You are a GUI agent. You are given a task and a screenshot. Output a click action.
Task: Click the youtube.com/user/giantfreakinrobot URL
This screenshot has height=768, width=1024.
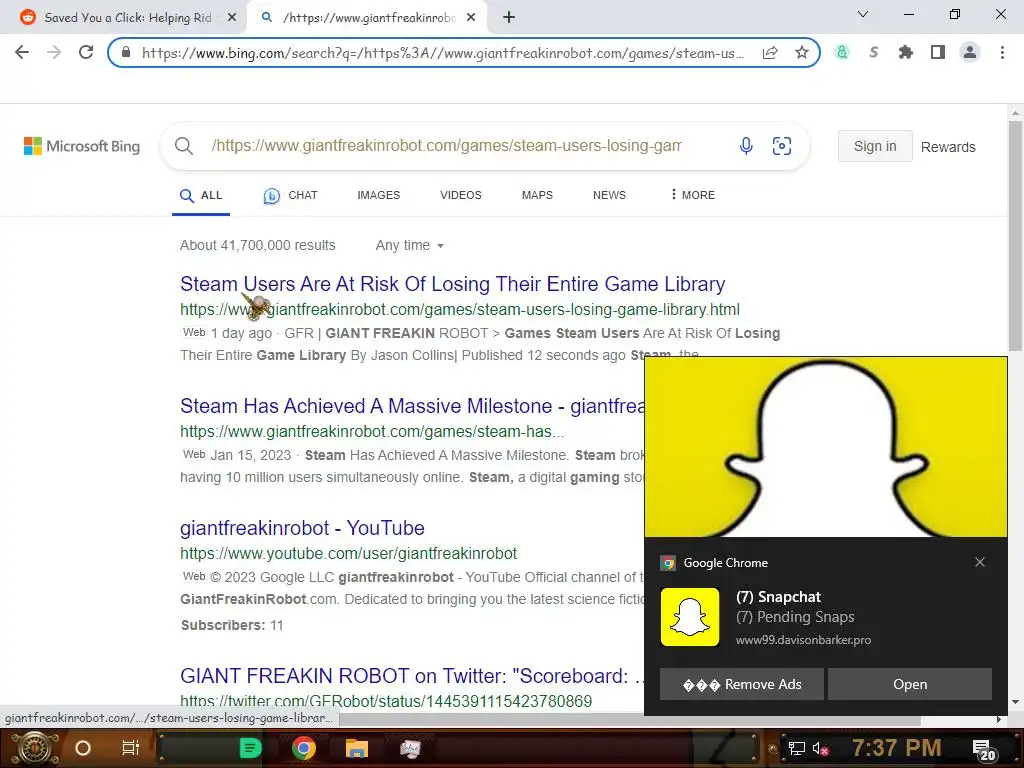click(349, 554)
